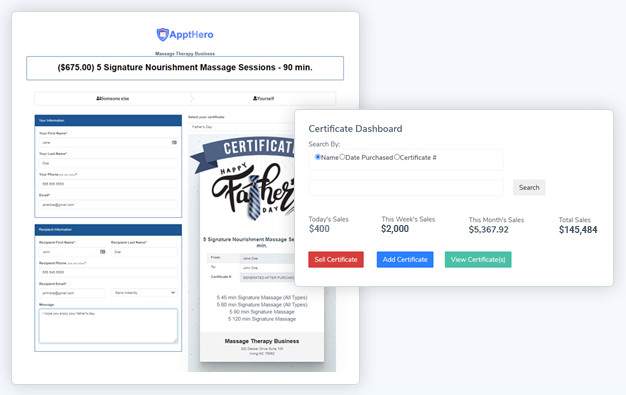This screenshot has height=395, width=626.
Task: Switch to the Someone else tab
Action: [113, 98]
